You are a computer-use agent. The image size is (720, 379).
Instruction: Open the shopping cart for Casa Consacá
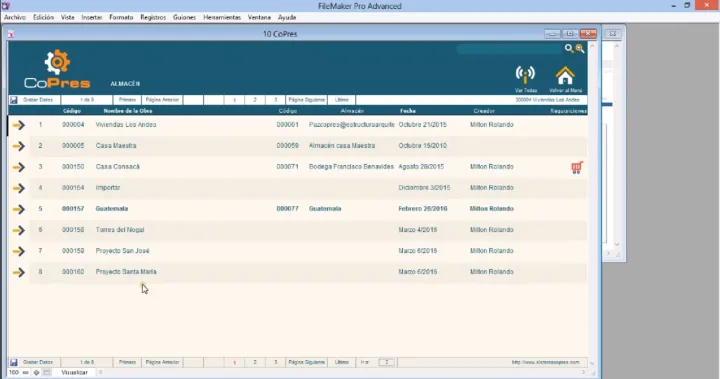pyautogui.click(x=577, y=167)
